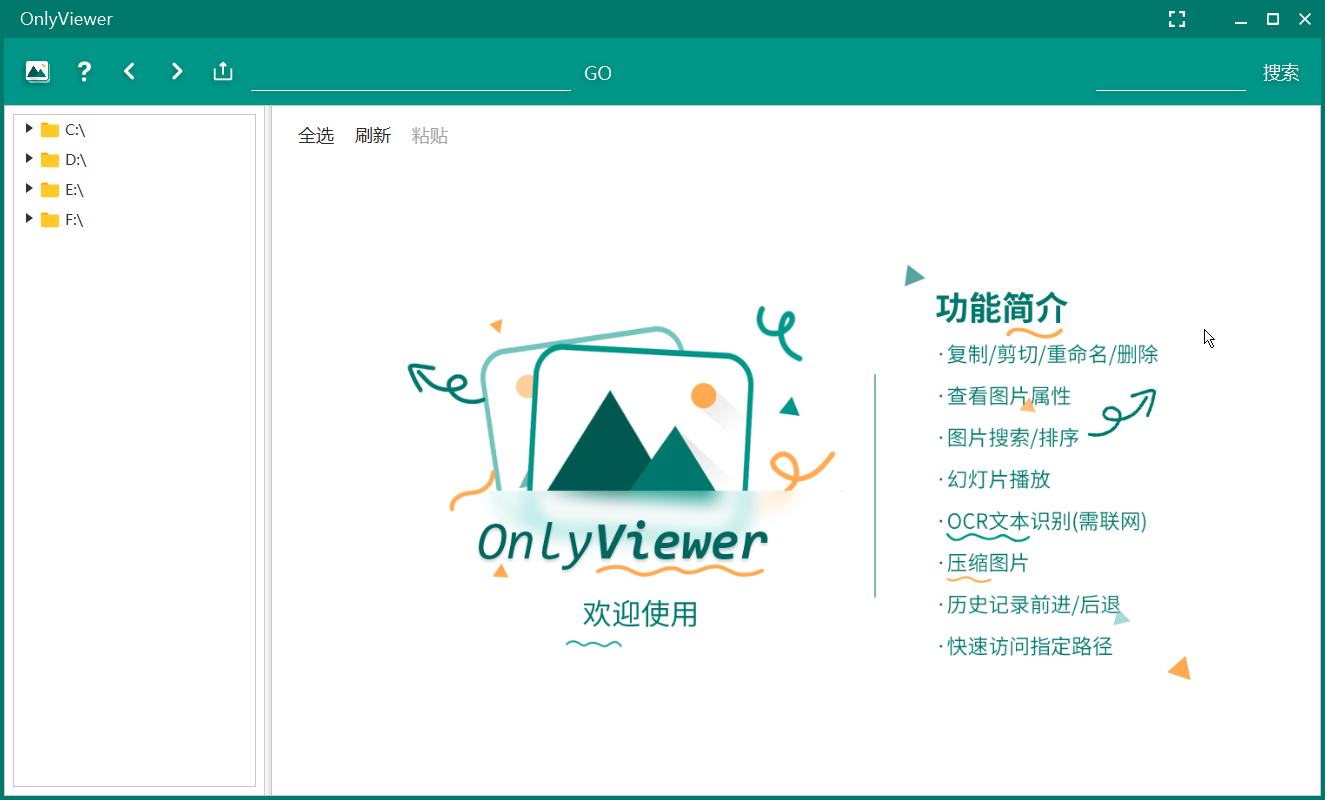Maximize the OnlyViewer window
The image size is (1325, 800).
(1273, 19)
